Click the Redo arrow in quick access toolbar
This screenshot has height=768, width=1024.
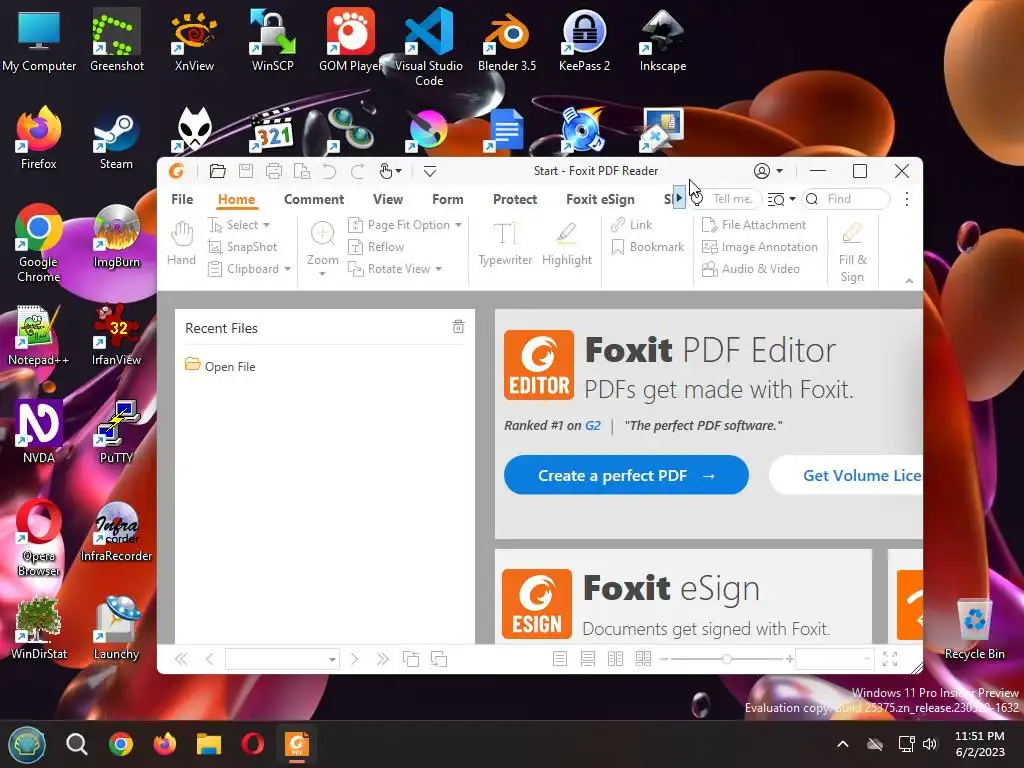[357, 172]
